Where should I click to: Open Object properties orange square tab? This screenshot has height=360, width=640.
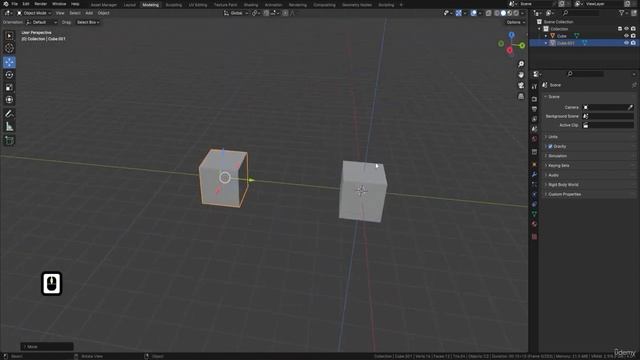click(534, 164)
